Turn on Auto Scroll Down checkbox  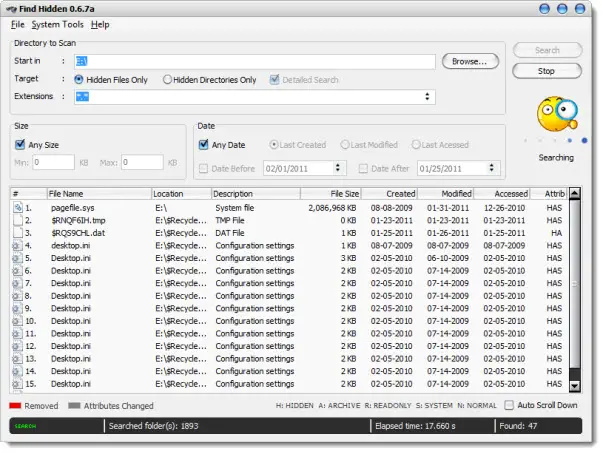click(x=509, y=405)
